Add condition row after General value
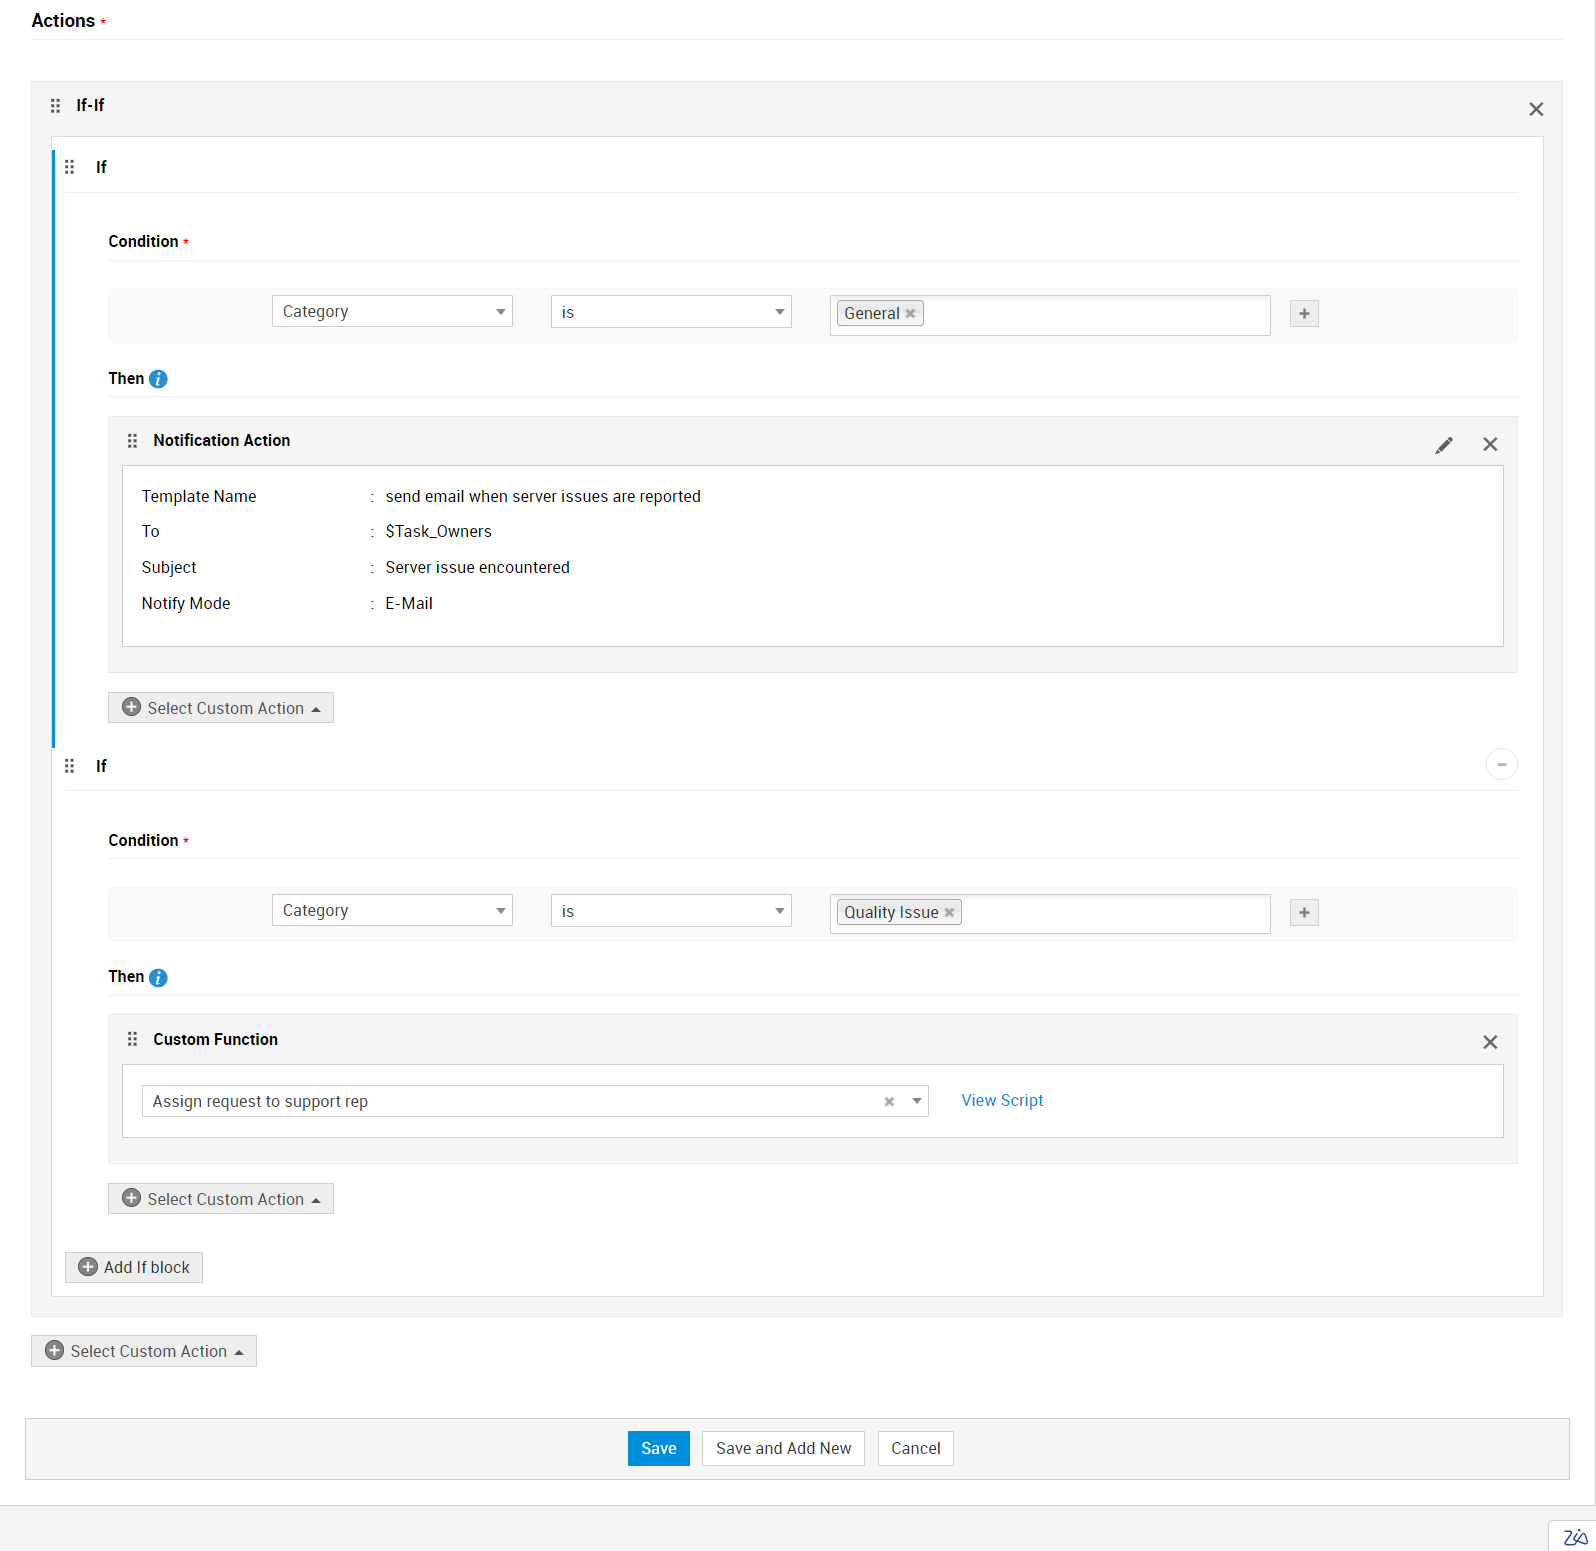The width and height of the screenshot is (1596, 1551). [1303, 314]
